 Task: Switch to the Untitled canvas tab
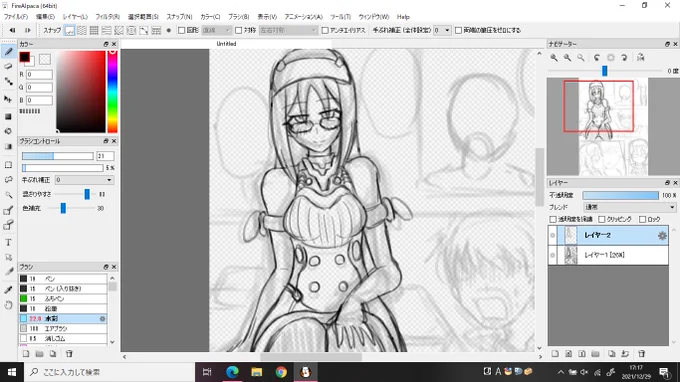(x=226, y=44)
